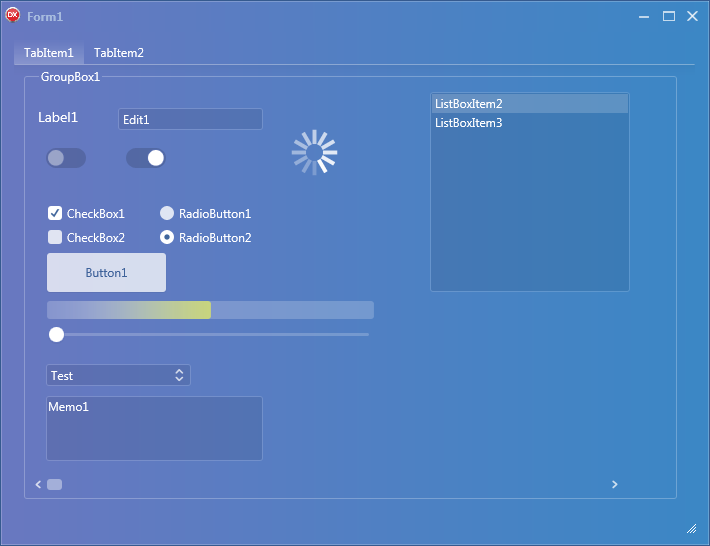Click the scrollbar left arrow
The image size is (710, 546).
(38, 484)
